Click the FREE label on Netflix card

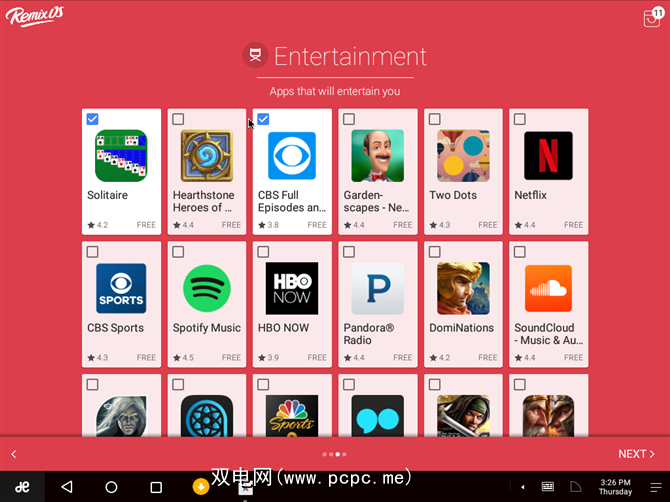click(573, 225)
